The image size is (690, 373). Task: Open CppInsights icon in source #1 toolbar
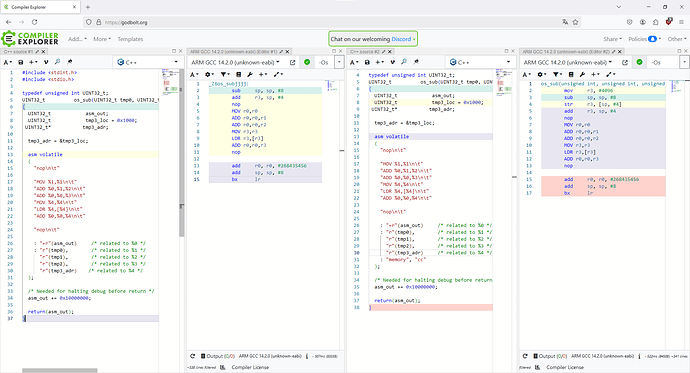click(58, 62)
